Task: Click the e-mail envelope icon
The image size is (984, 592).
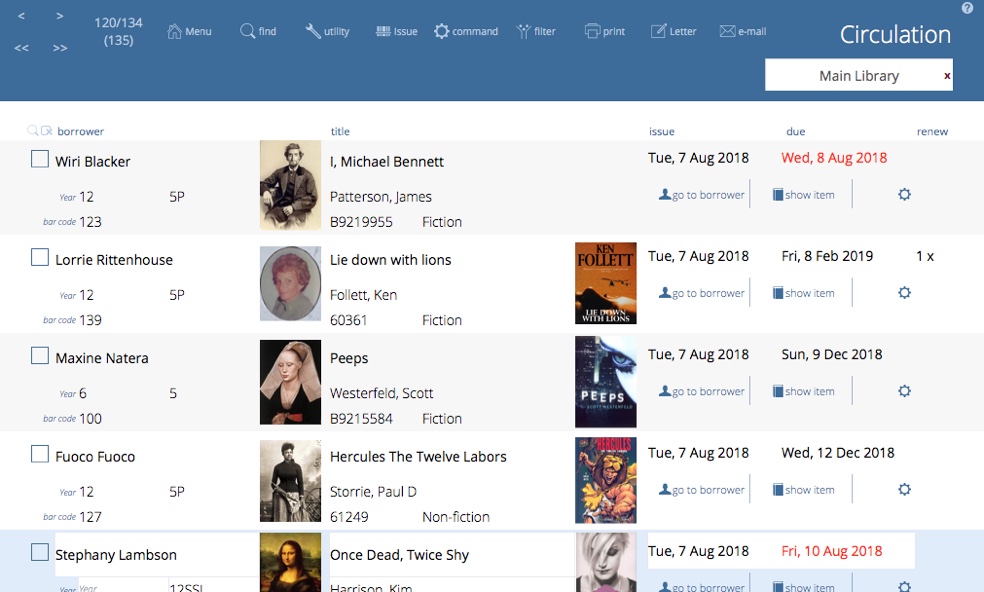Action: coord(727,31)
